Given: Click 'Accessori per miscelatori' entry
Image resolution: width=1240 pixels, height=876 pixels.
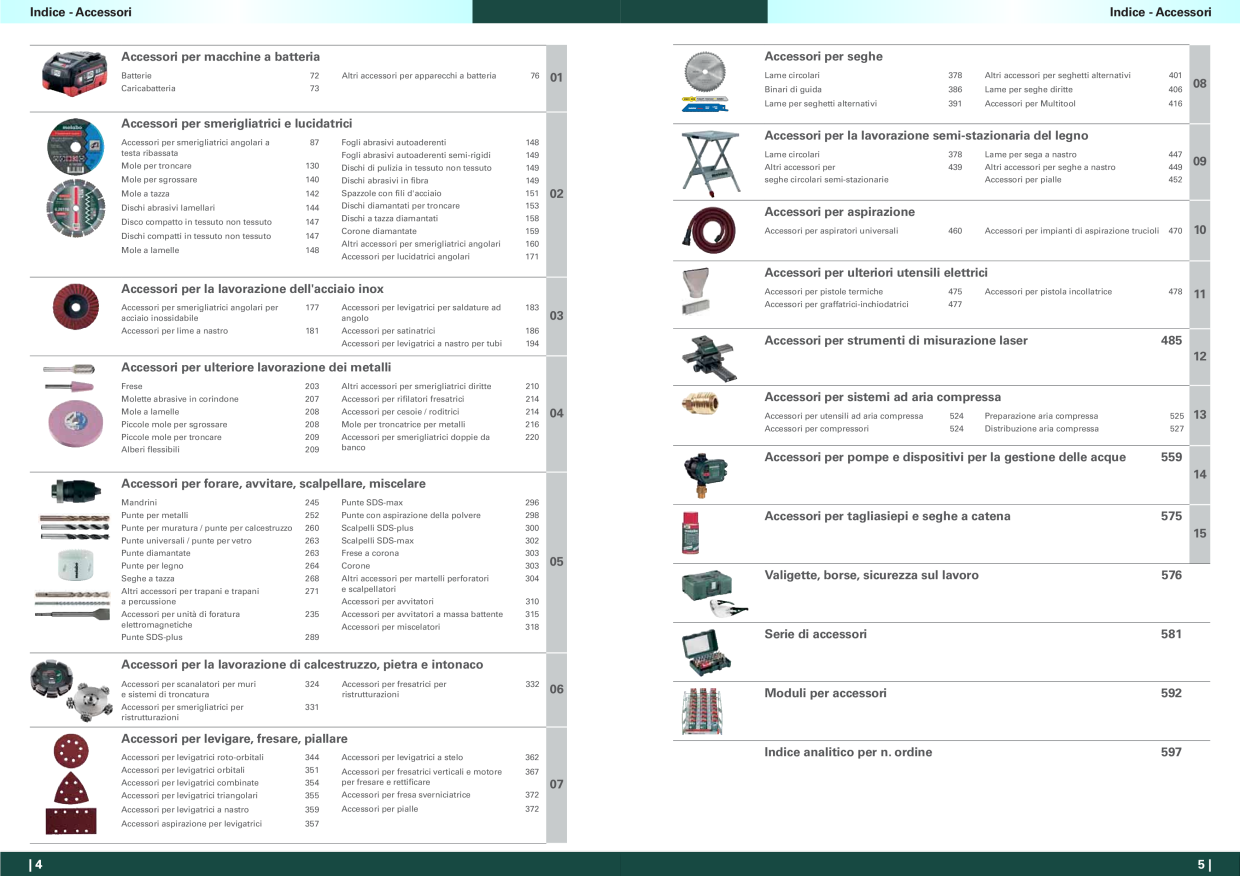Looking at the screenshot, I should click(390, 627).
